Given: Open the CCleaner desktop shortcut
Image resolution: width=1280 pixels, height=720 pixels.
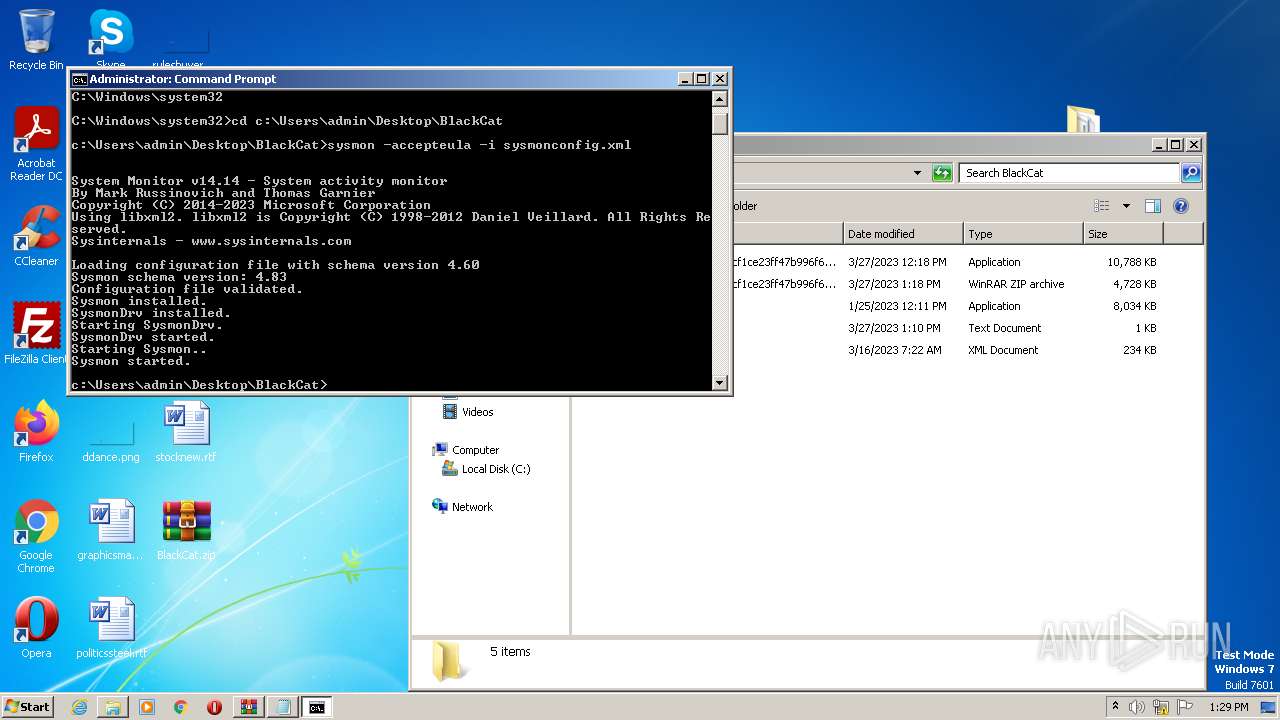Looking at the screenshot, I should pos(36,236).
